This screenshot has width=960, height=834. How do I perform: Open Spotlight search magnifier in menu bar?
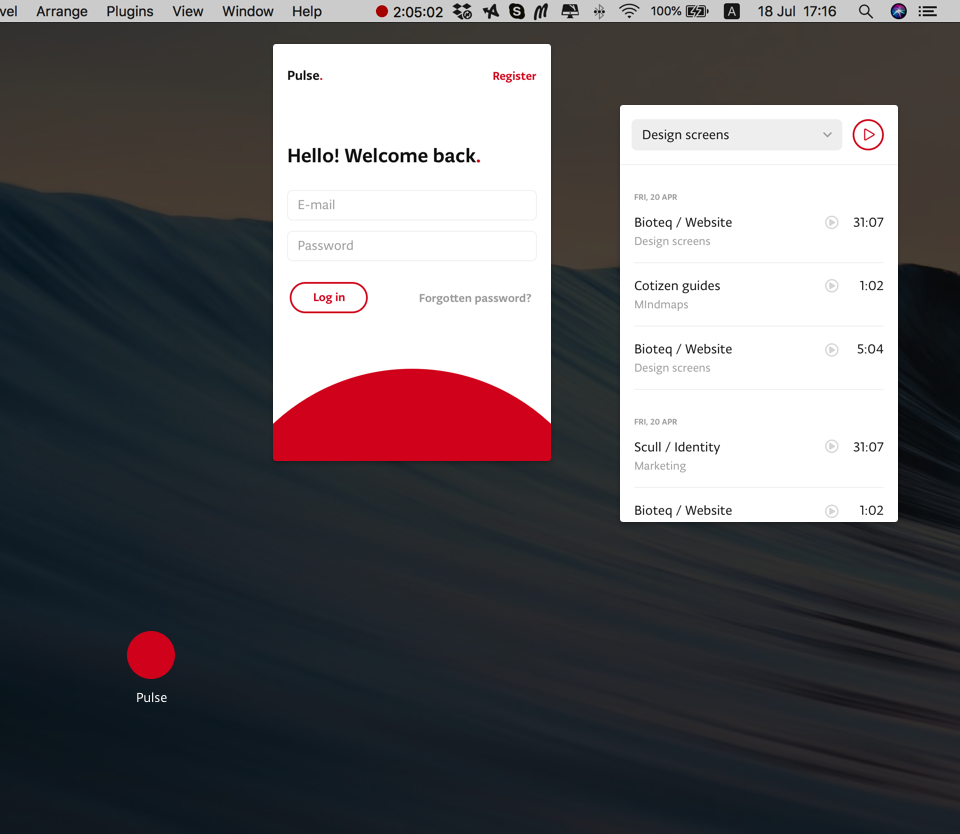tap(865, 11)
